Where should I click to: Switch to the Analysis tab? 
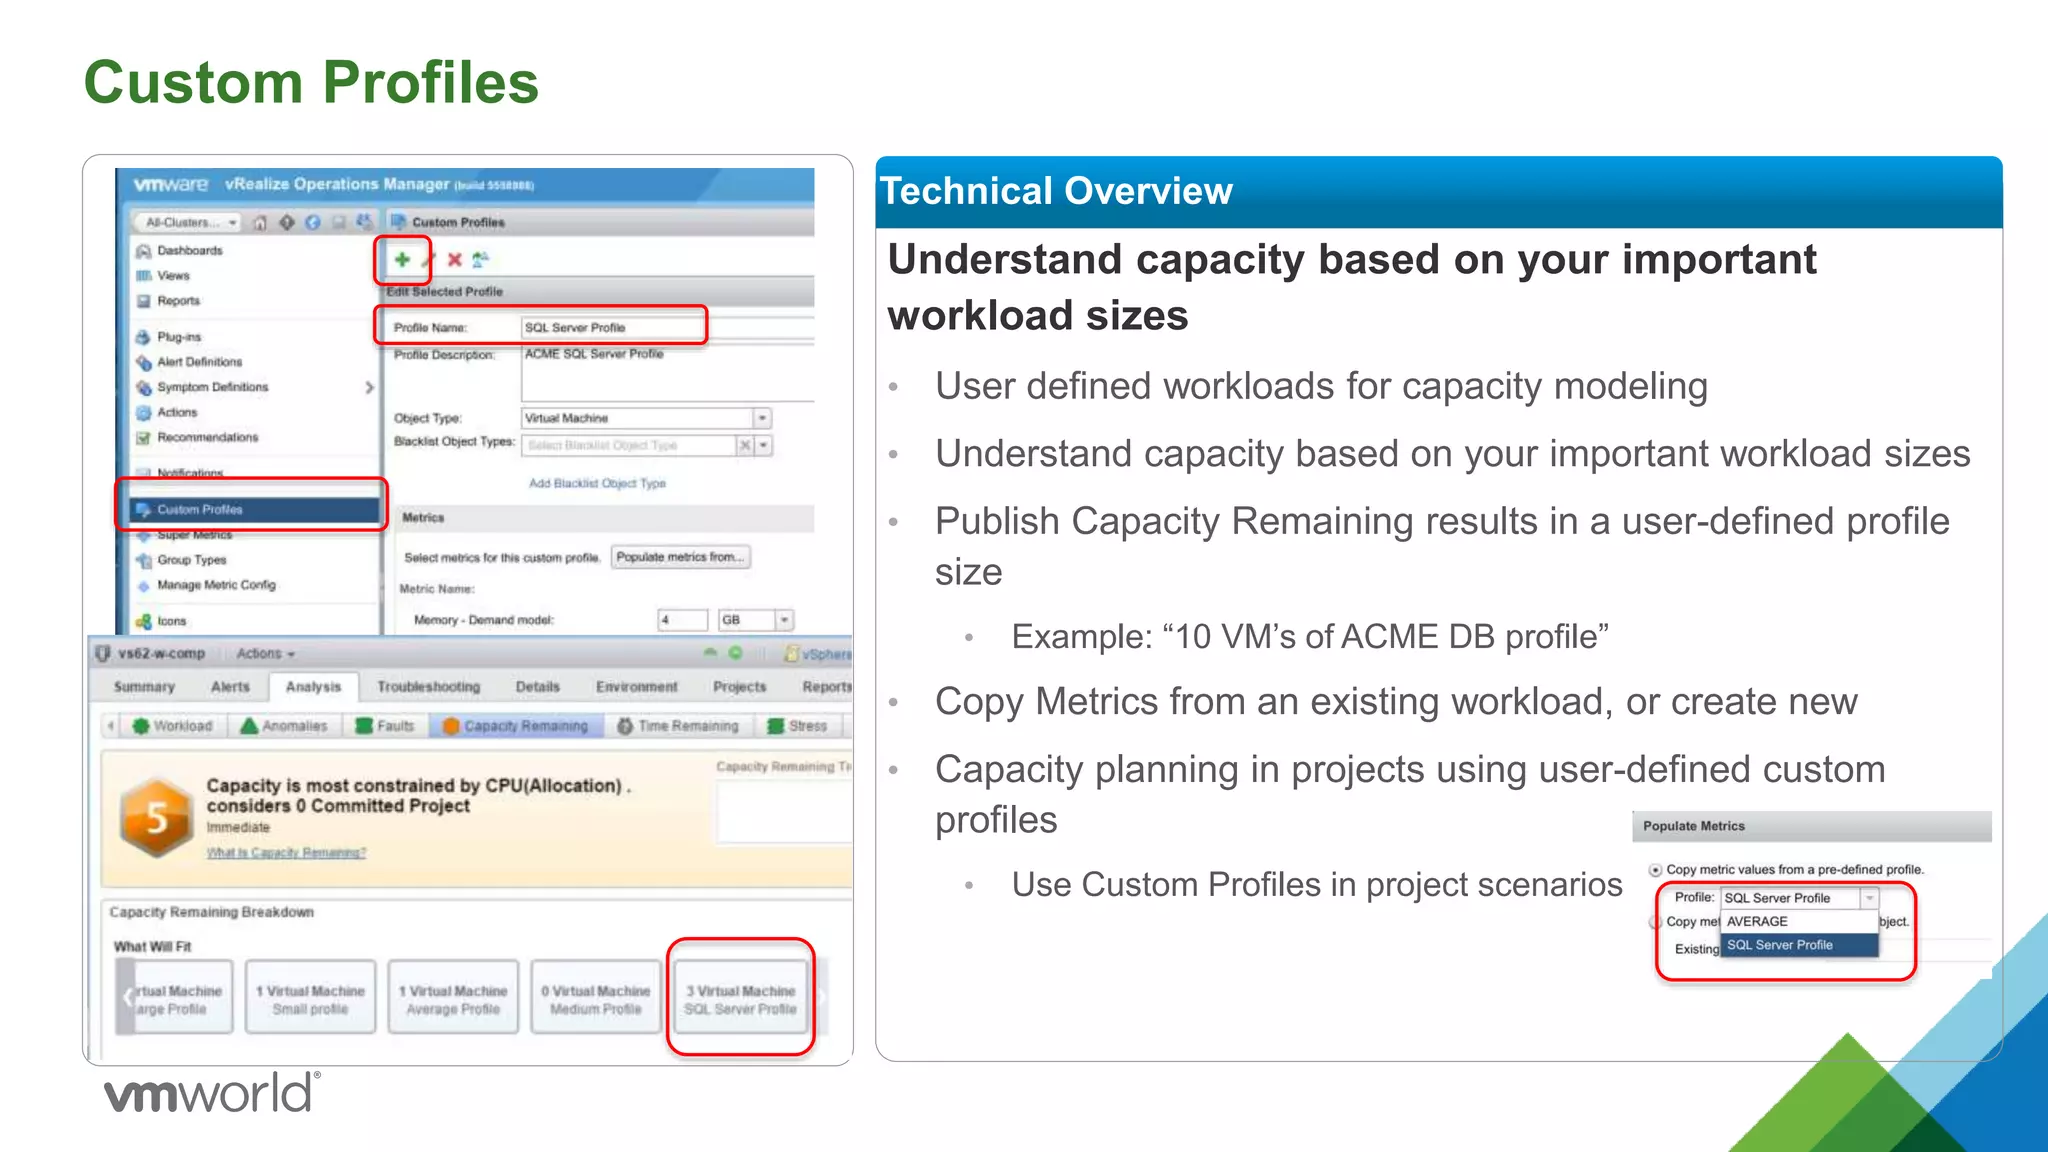[x=313, y=687]
